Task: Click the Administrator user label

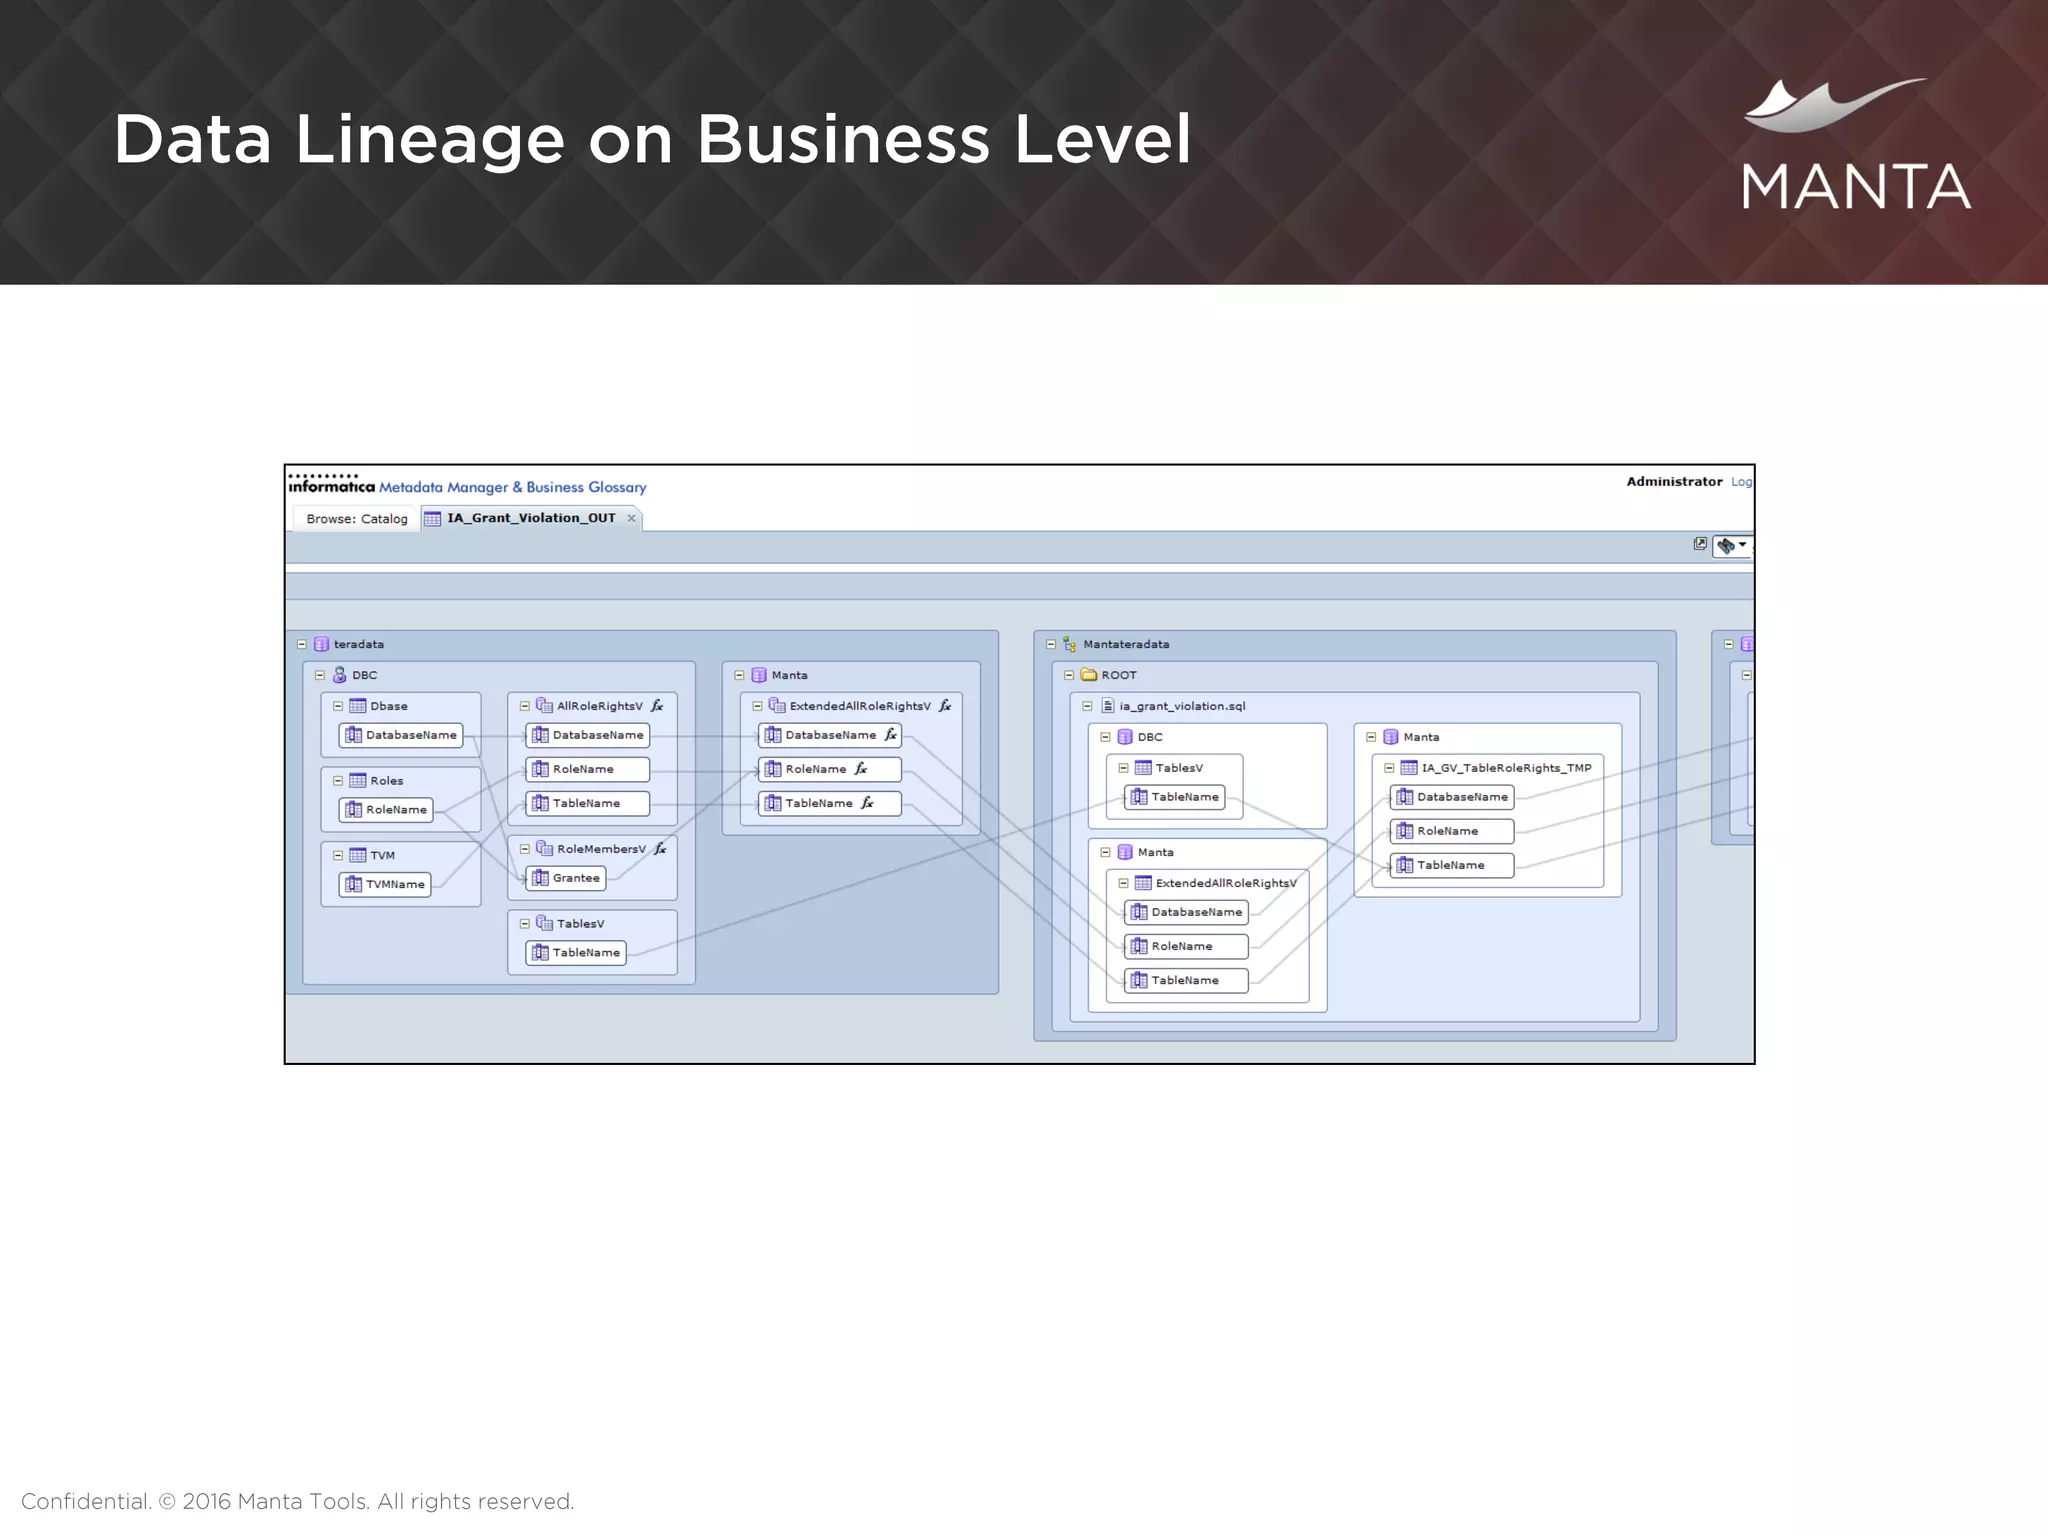Action: pos(1673,482)
